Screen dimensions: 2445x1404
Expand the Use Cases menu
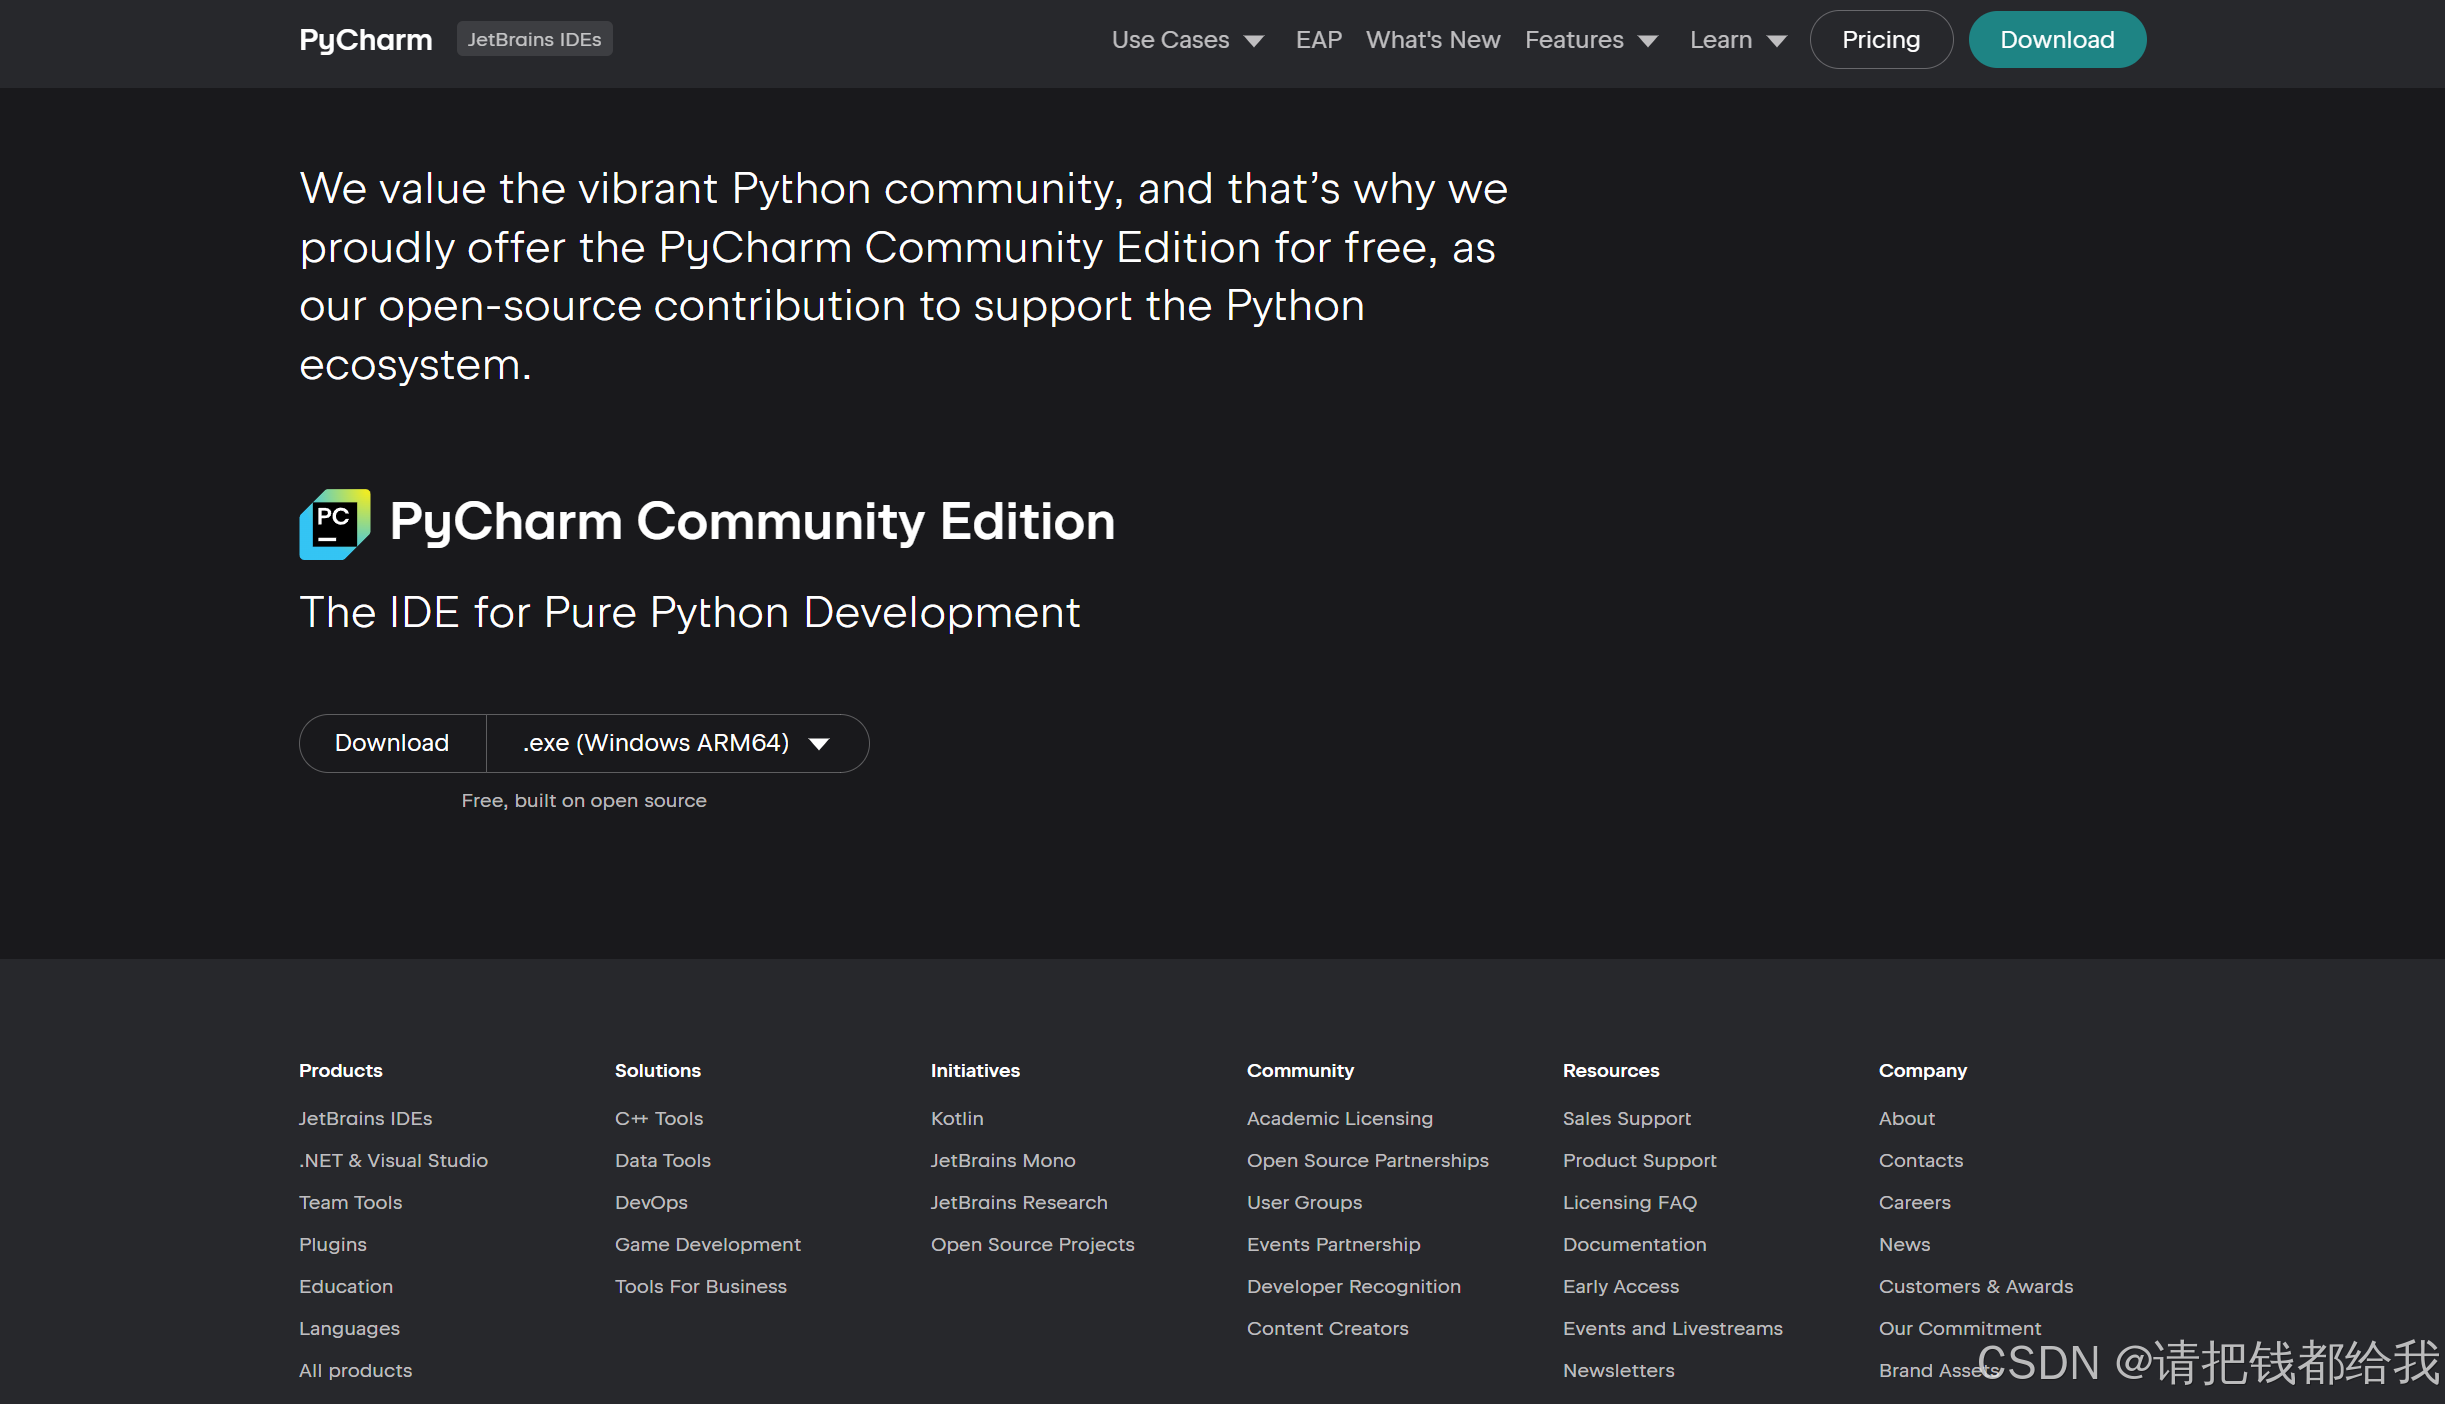1187,40
